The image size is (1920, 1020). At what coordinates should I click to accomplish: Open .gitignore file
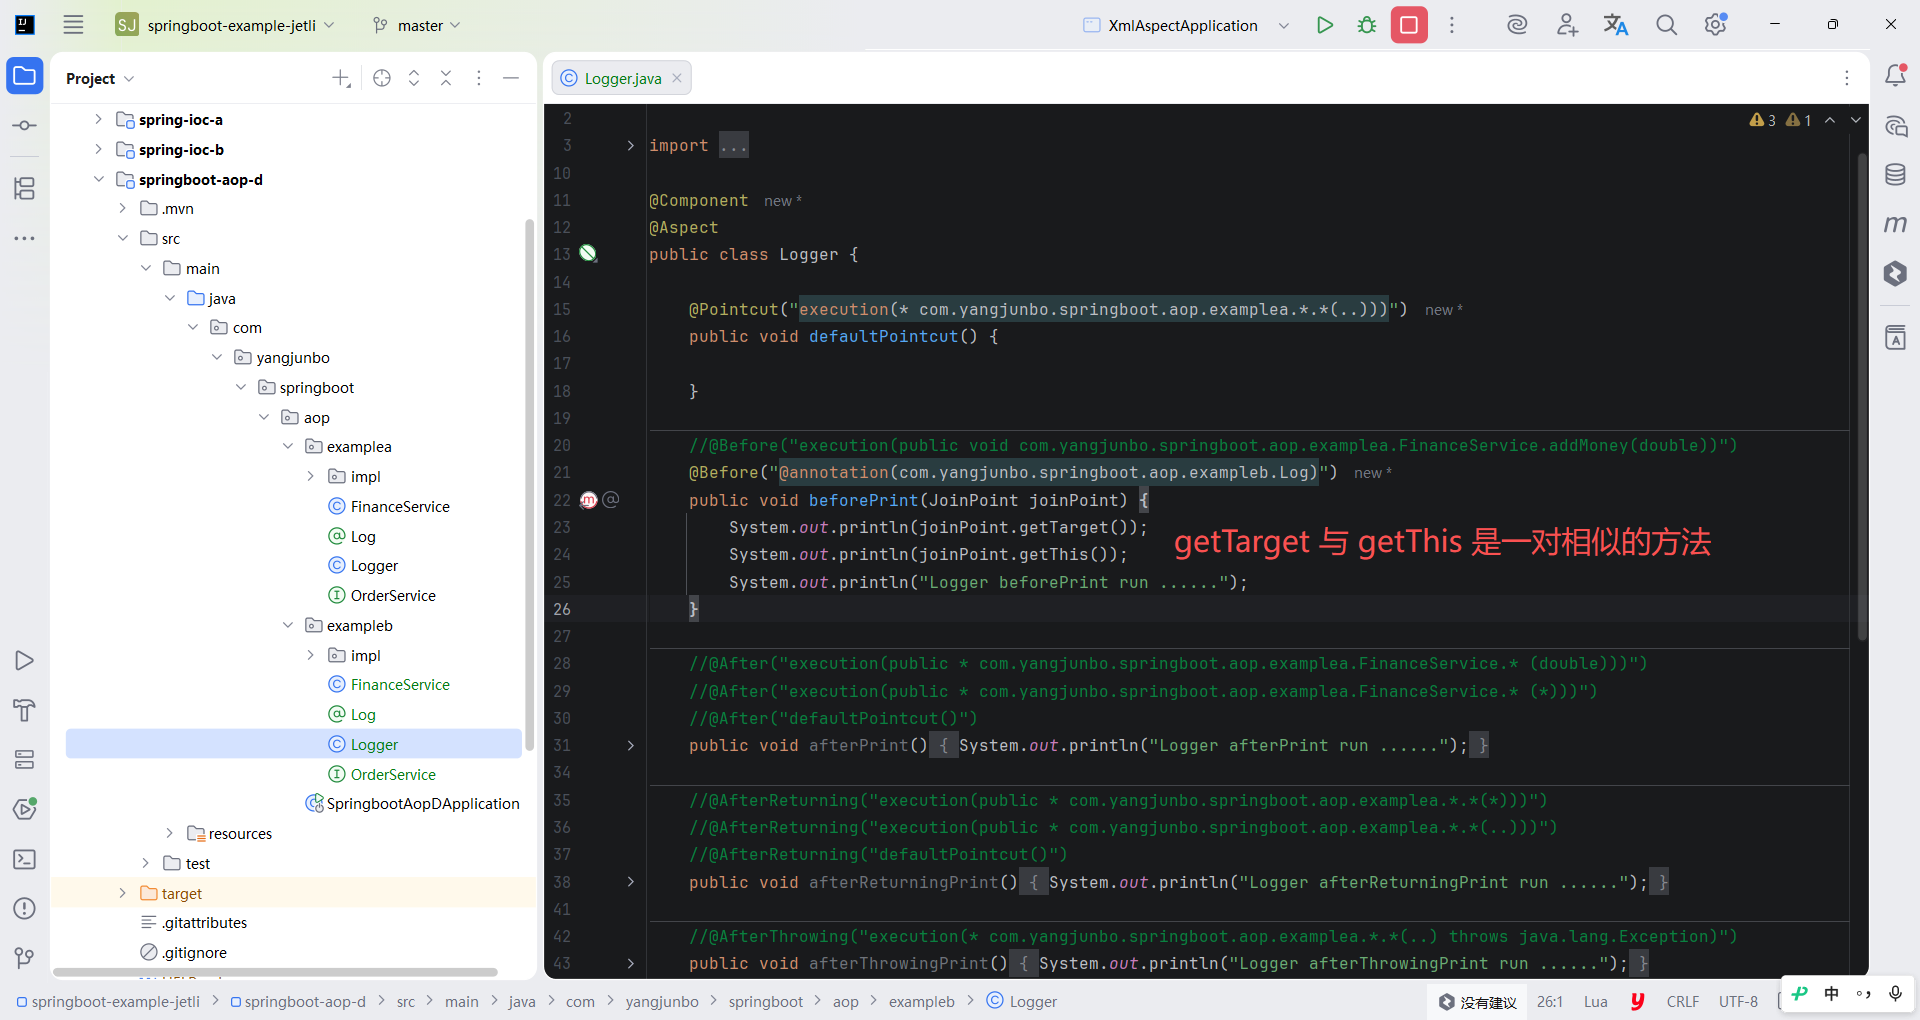pos(194,952)
